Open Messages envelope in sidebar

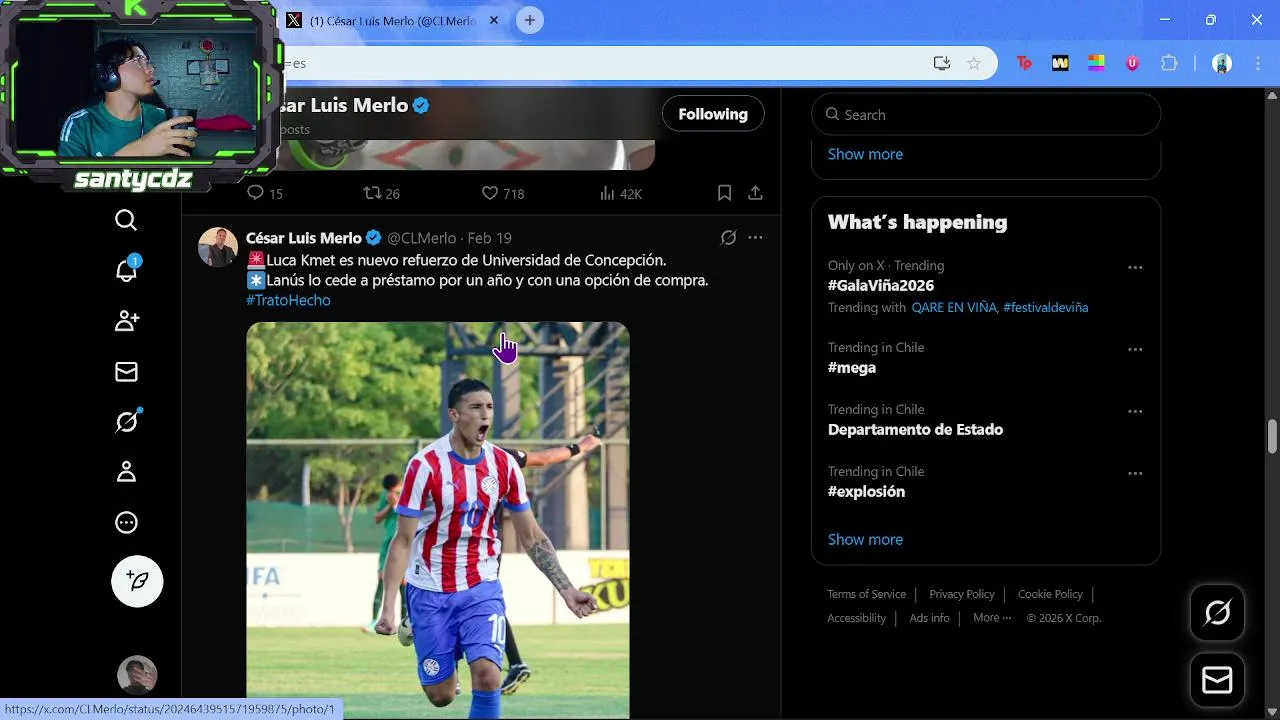(126, 372)
